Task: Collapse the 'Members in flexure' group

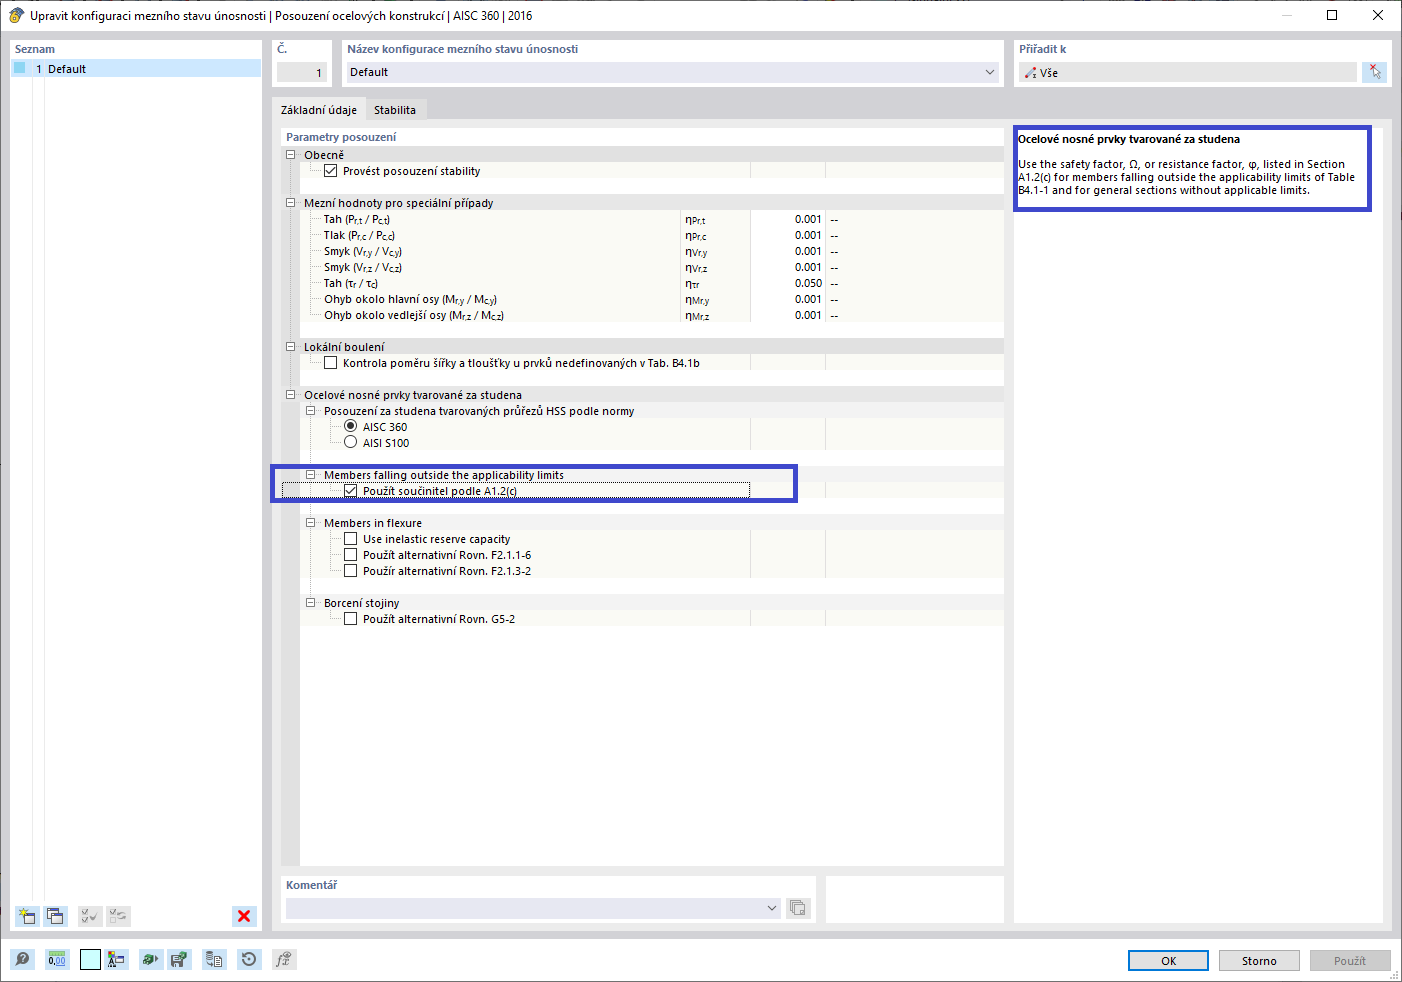Action: point(311,523)
